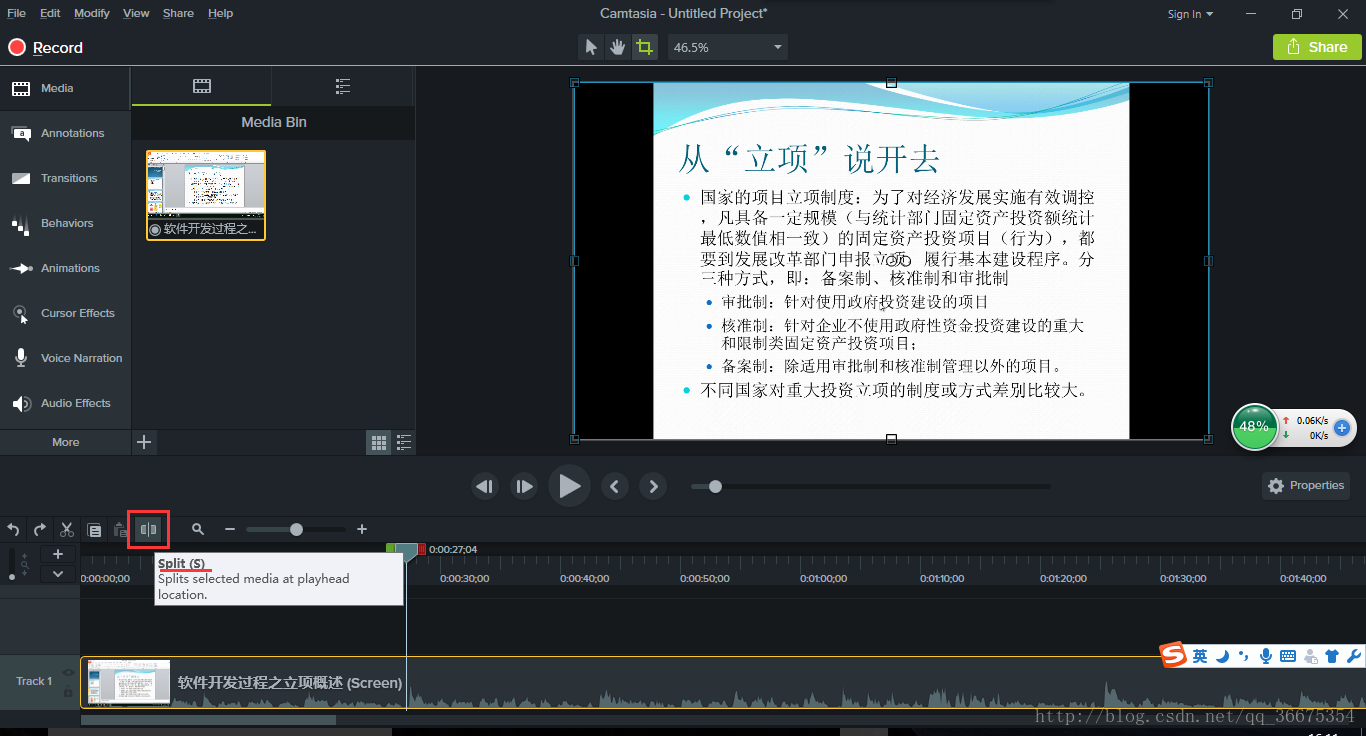The height and width of the screenshot is (736, 1366).
Task: Toggle Track 1 lock icon
Action: [68, 692]
